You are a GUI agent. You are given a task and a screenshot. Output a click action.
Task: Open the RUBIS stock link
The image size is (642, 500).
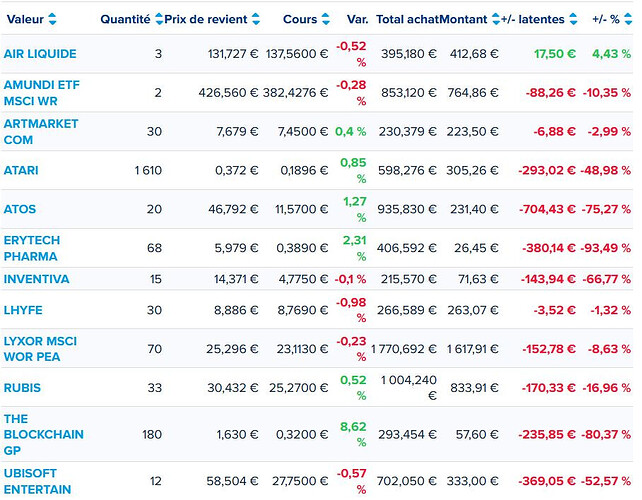point(22,388)
